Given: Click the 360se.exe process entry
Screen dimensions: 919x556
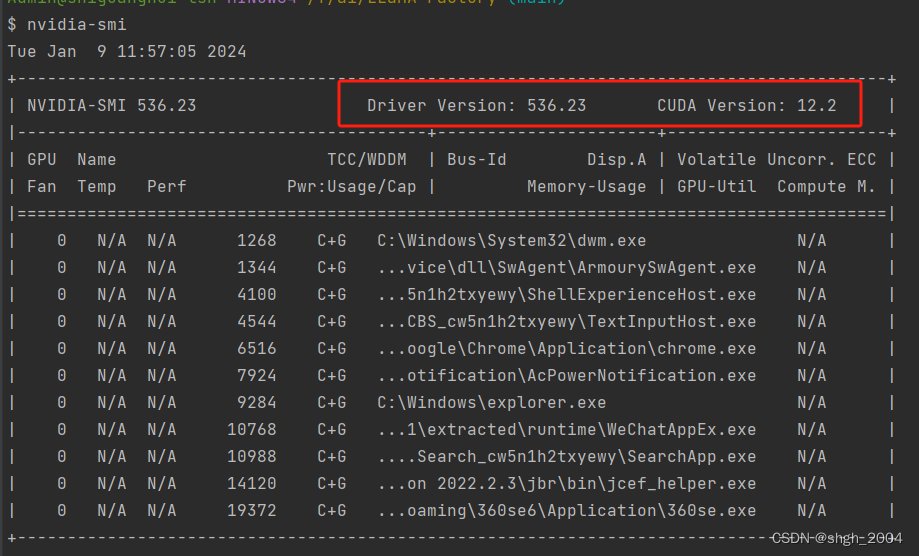Looking at the screenshot, I should point(567,510).
